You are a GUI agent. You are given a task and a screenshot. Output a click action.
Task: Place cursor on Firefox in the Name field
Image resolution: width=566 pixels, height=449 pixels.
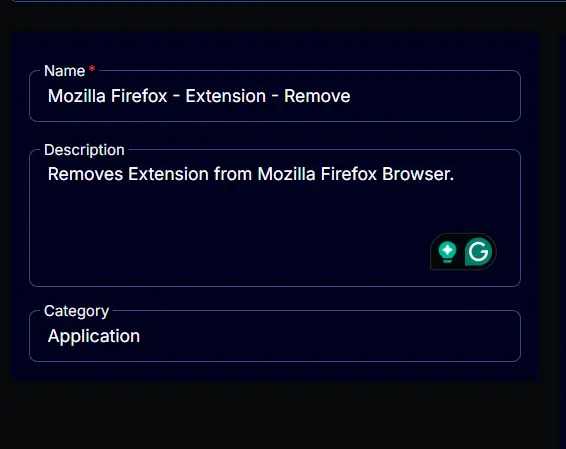(x=139, y=96)
